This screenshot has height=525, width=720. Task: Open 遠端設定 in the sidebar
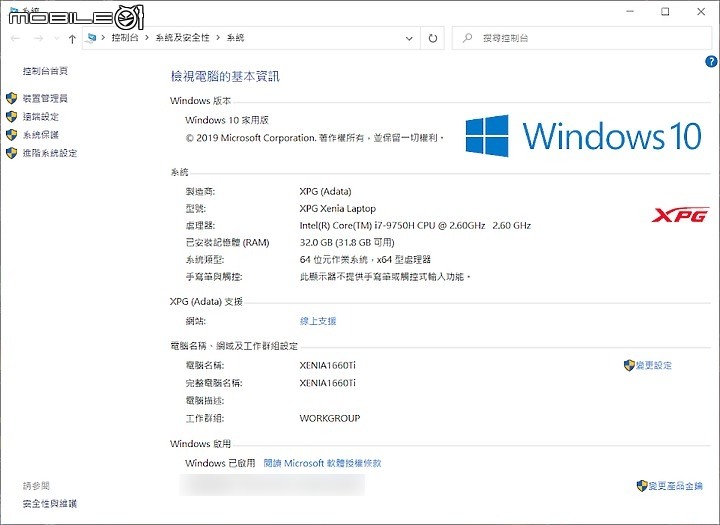coord(41,117)
